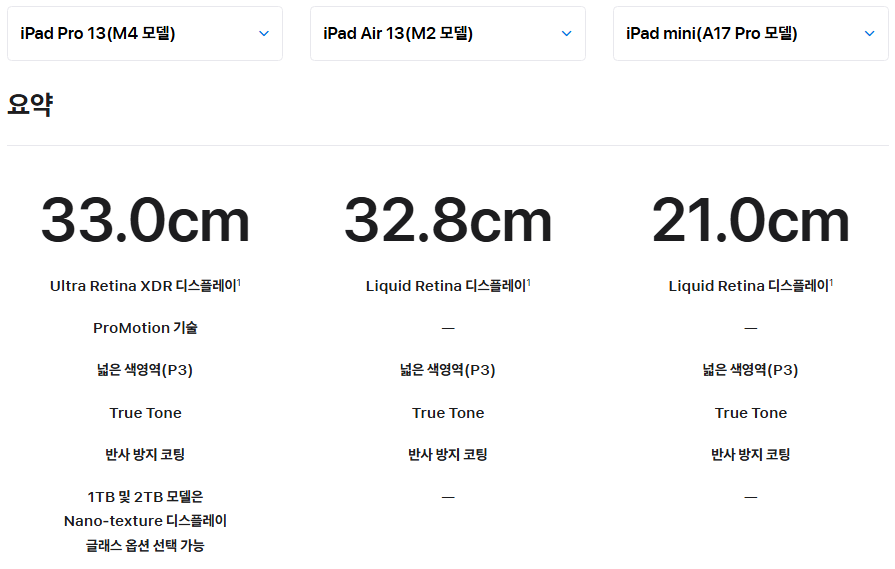Image resolution: width=895 pixels, height=569 pixels.
Task: Click the 1TB 및 2TB 모델은 text line
Action: [145, 497]
